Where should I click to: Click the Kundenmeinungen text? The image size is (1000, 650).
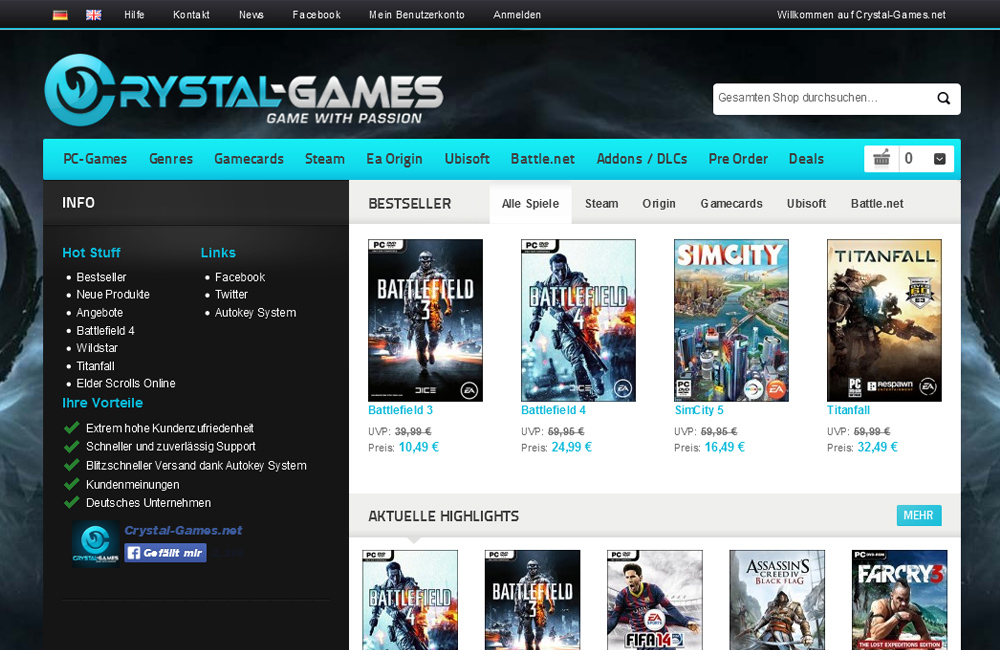133,485
